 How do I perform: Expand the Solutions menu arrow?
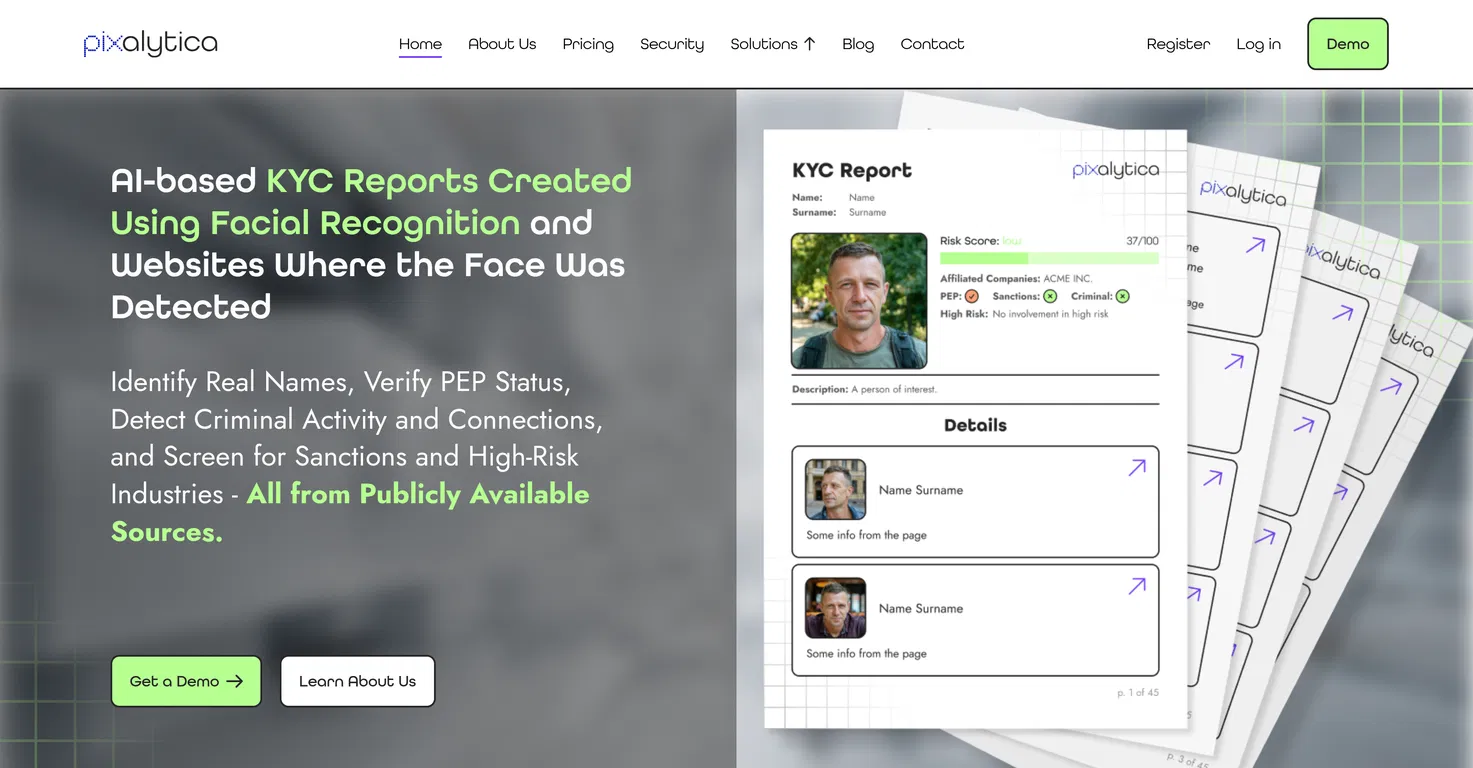click(x=810, y=44)
